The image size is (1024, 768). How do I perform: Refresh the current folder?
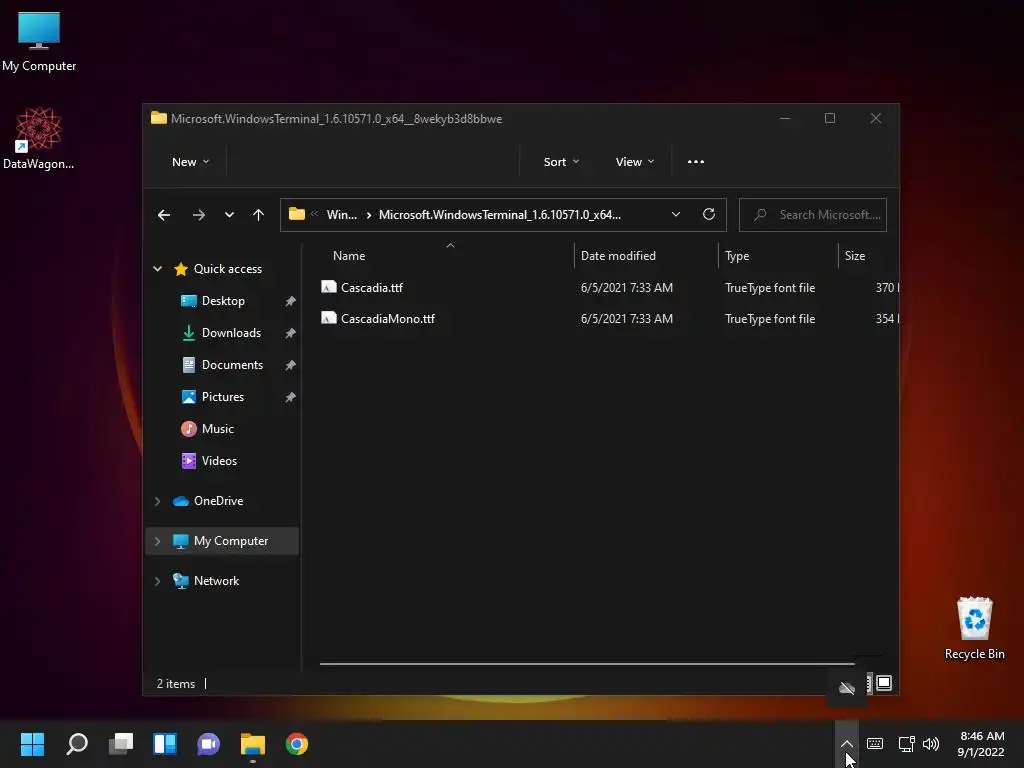(709, 214)
